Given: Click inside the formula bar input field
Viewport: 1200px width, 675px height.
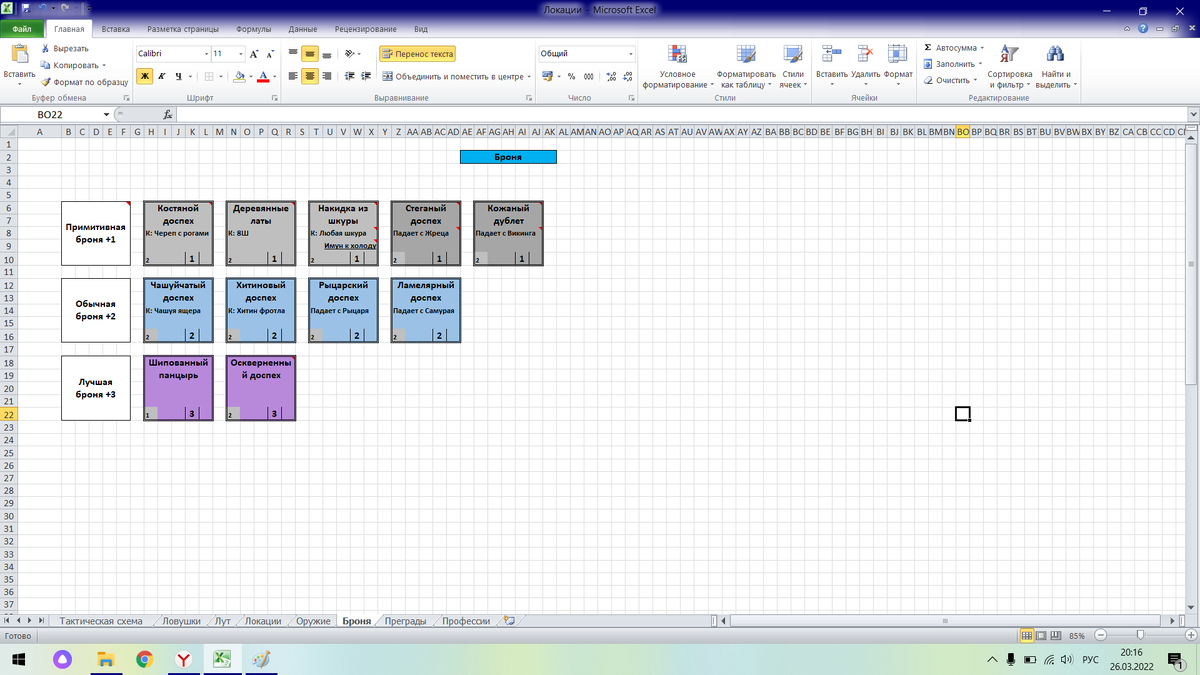Looking at the screenshot, I should coord(680,115).
